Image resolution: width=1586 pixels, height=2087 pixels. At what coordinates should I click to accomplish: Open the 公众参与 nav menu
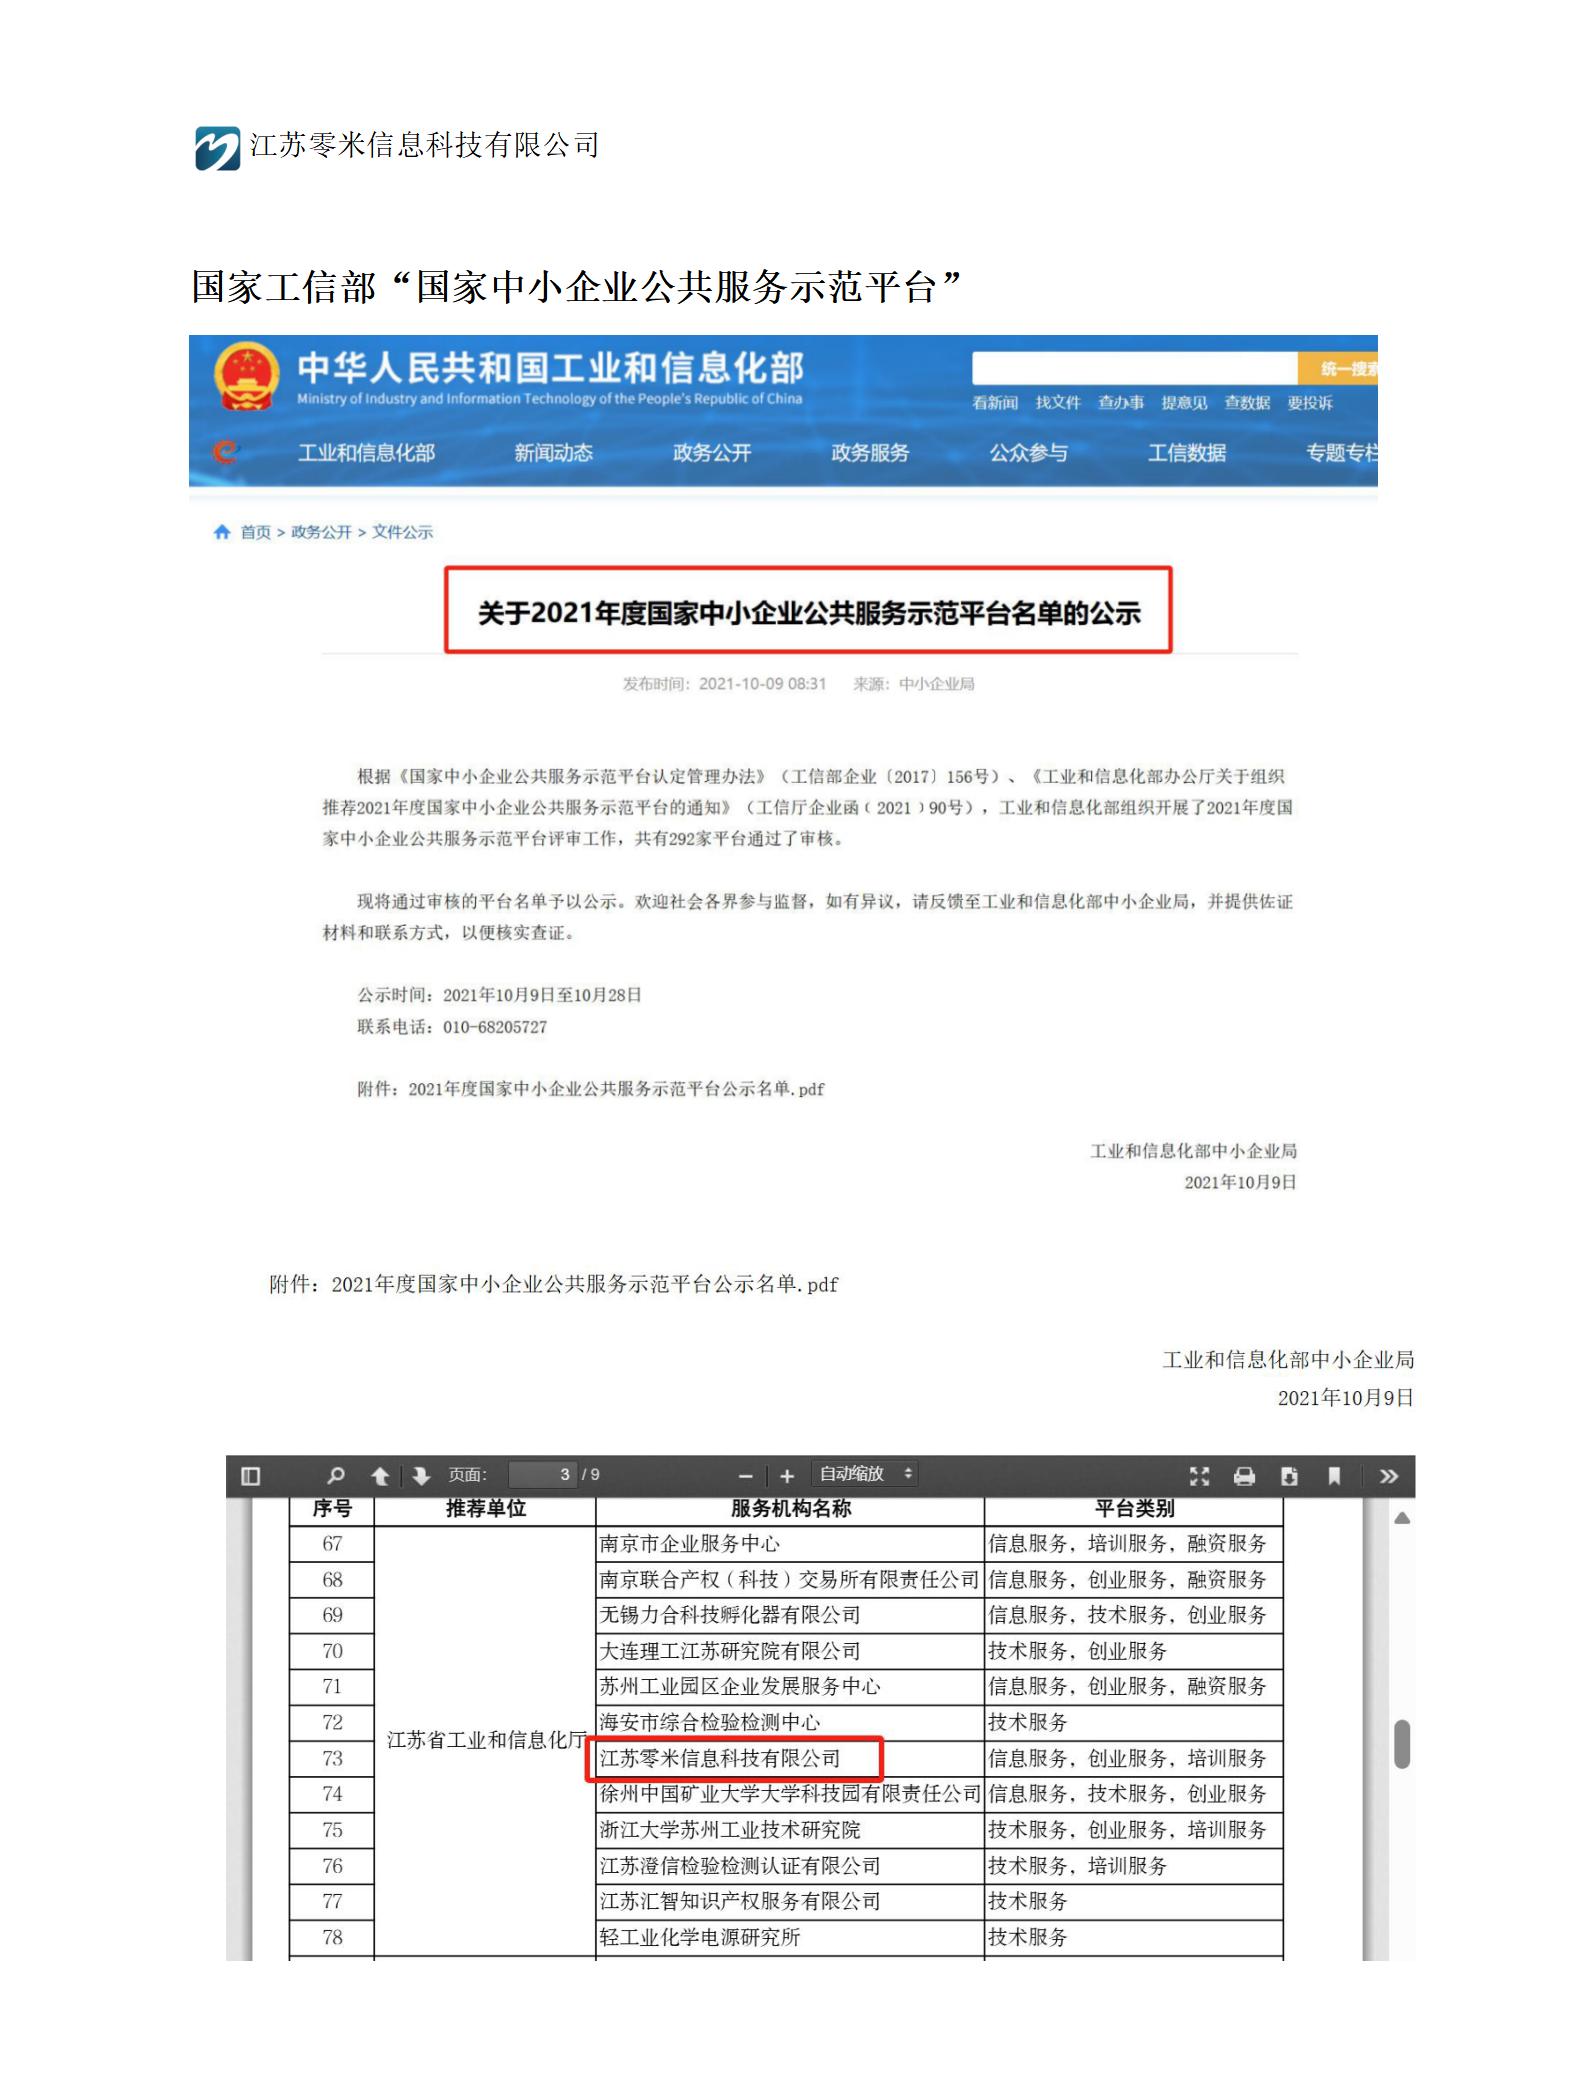pos(1029,453)
